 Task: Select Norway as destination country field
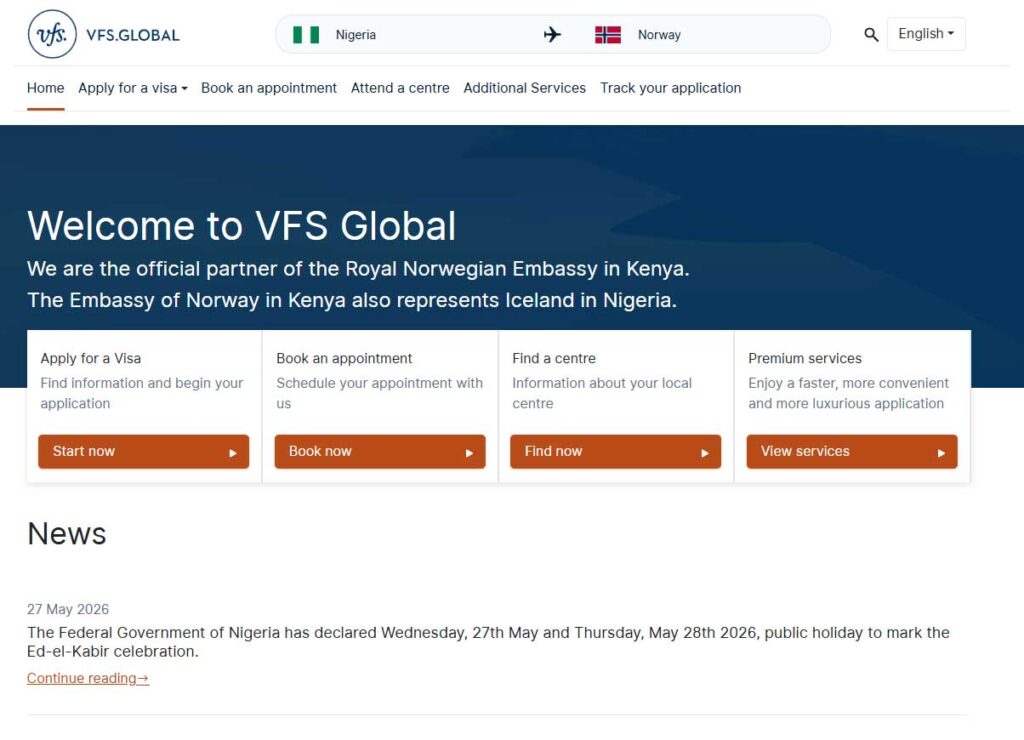coord(659,35)
